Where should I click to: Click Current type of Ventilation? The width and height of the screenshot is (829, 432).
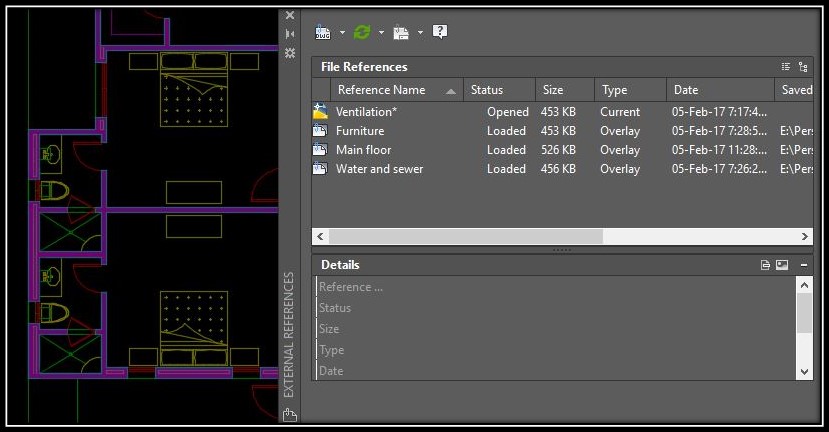click(x=620, y=112)
